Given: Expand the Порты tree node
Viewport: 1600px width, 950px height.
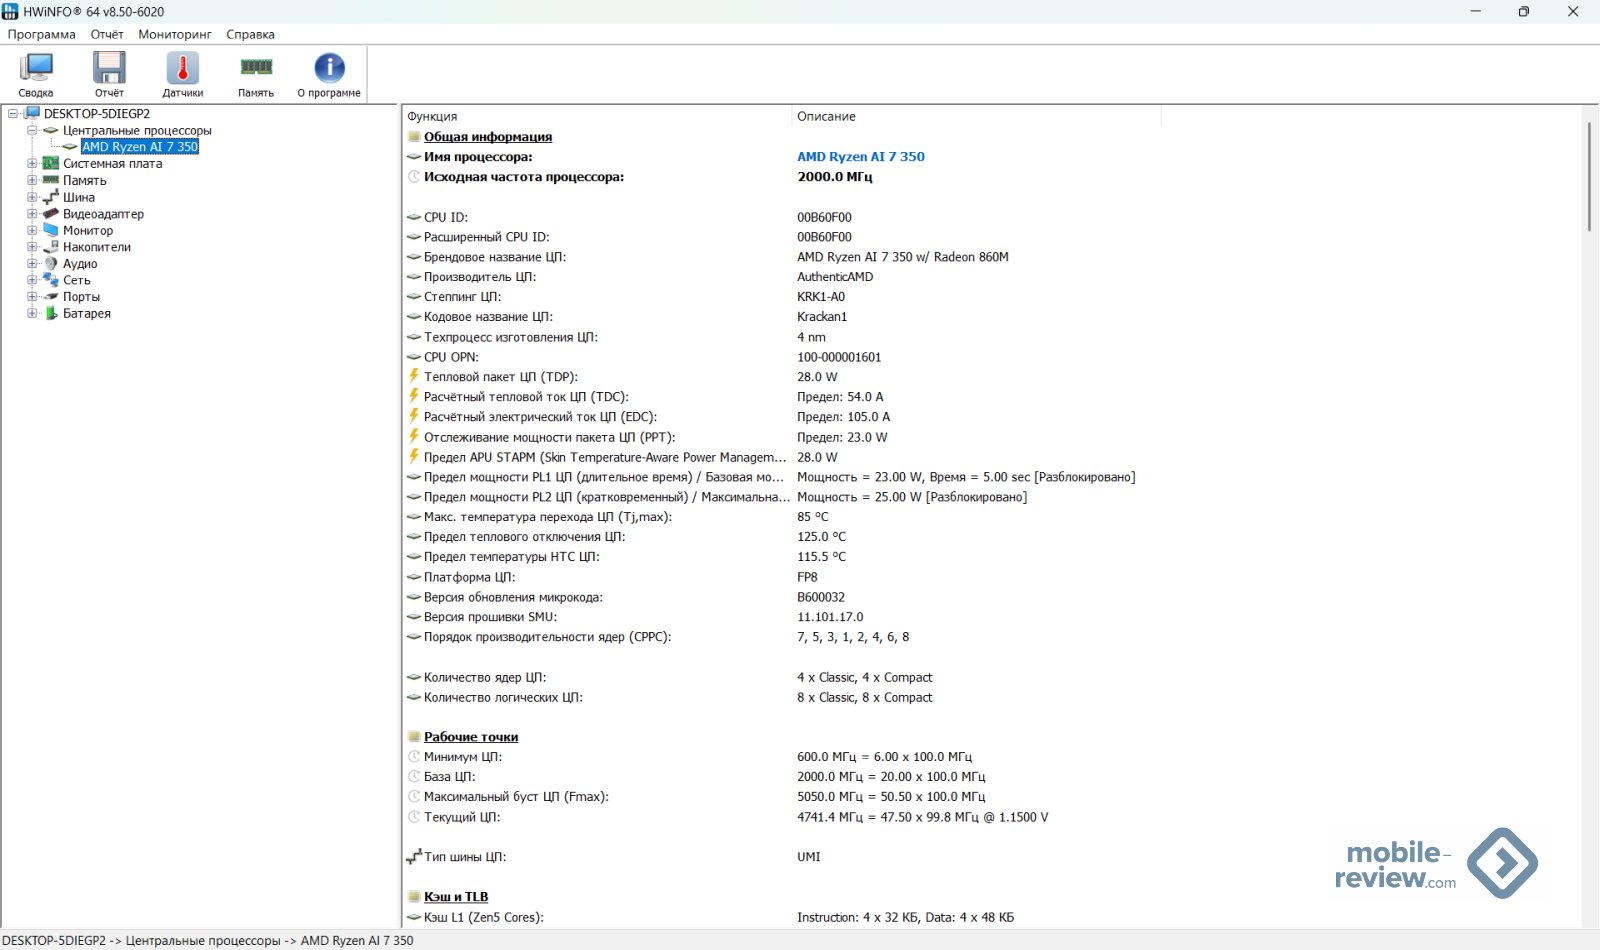Looking at the screenshot, I should [32, 297].
